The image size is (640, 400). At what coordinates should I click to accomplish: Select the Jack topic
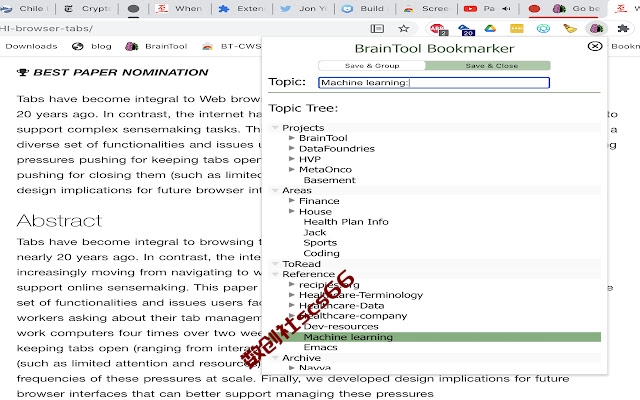(315, 233)
